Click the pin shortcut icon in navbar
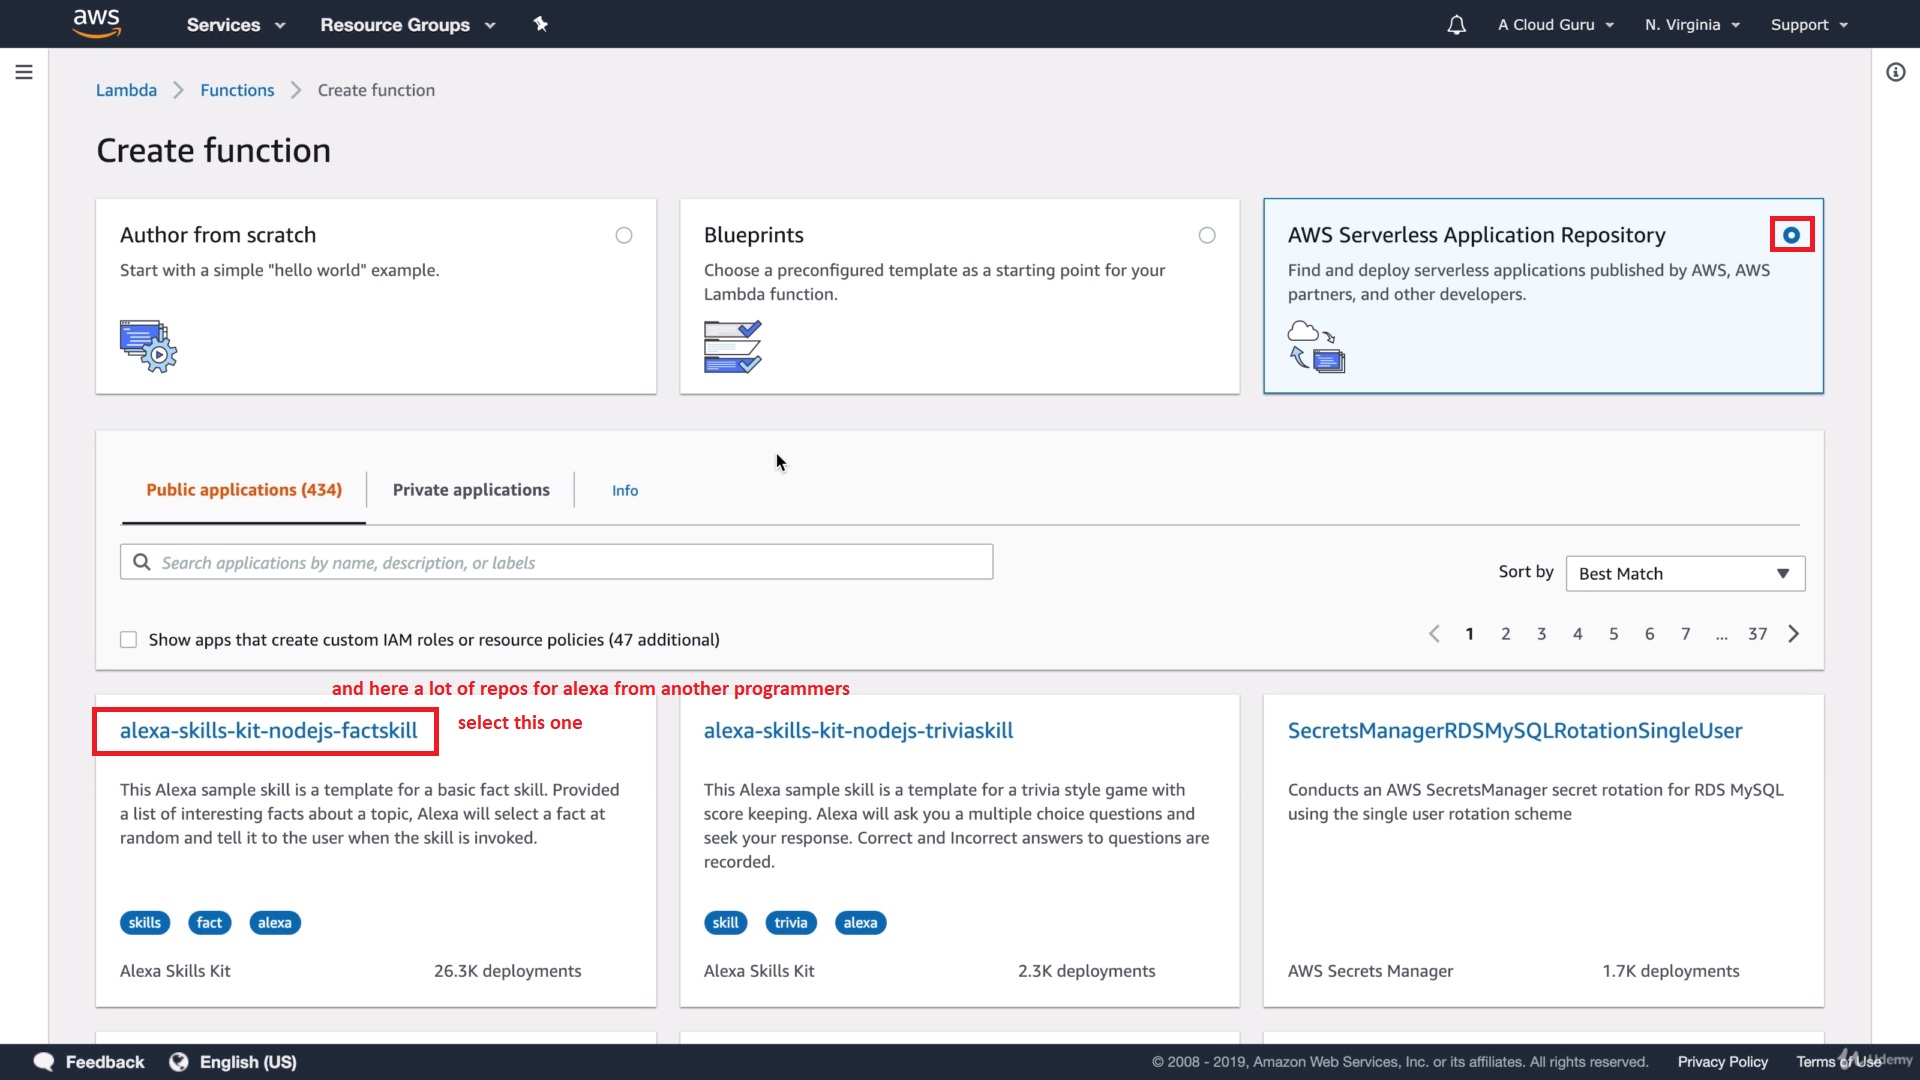 (541, 24)
